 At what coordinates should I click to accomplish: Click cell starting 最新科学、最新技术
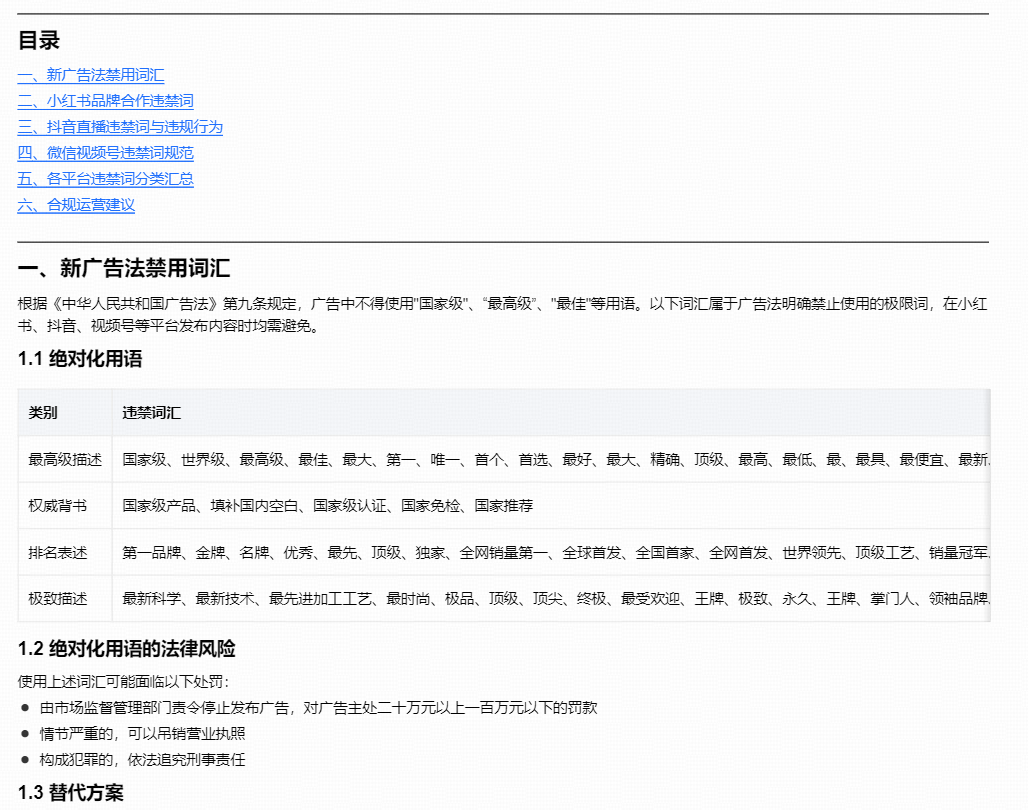[x=551, y=598]
